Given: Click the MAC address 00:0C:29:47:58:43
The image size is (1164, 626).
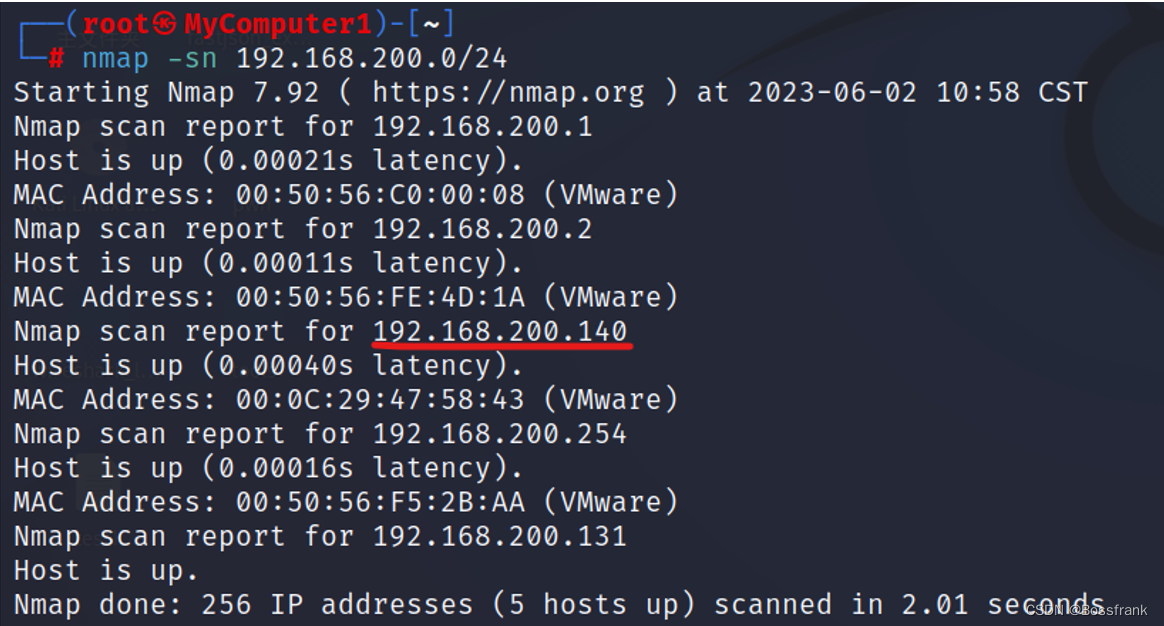Looking at the screenshot, I should [380, 400].
